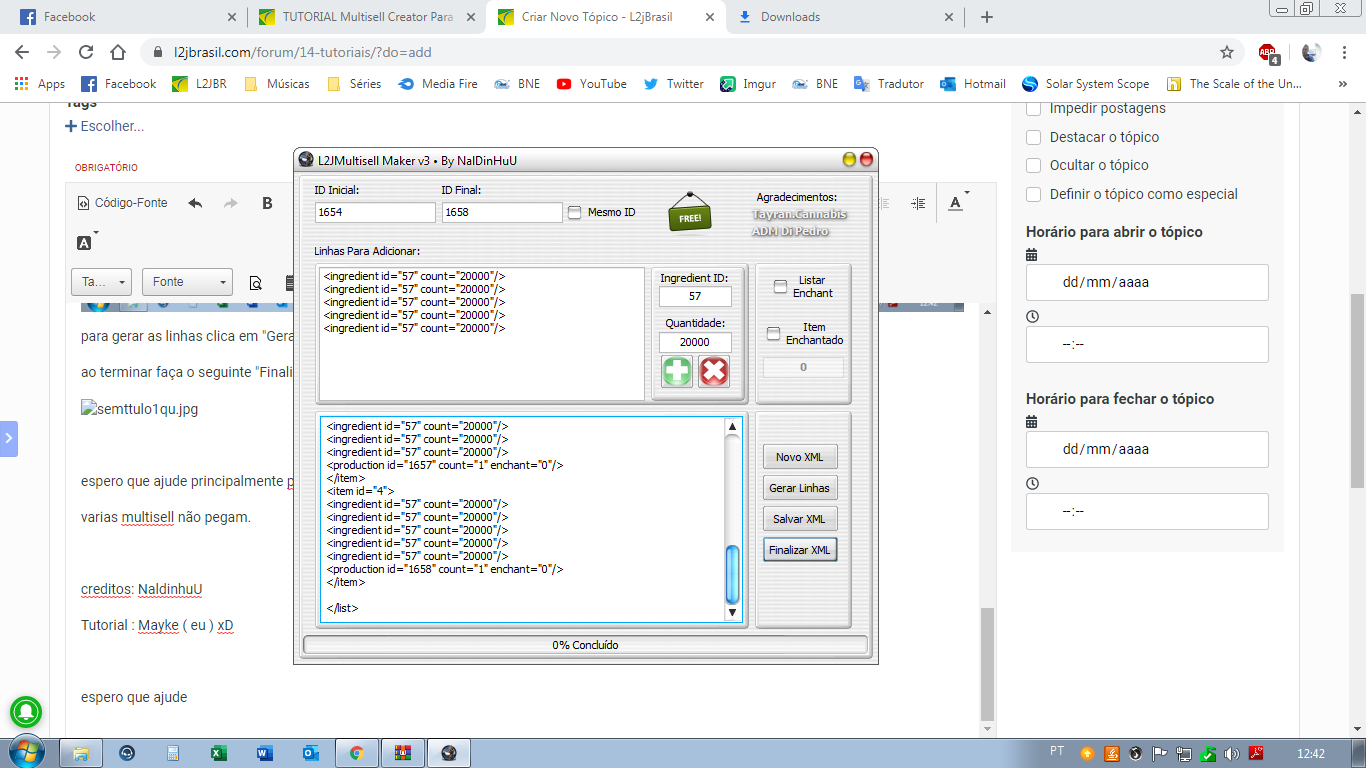
Task: Open the text color picker icon
Action: pos(955,203)
